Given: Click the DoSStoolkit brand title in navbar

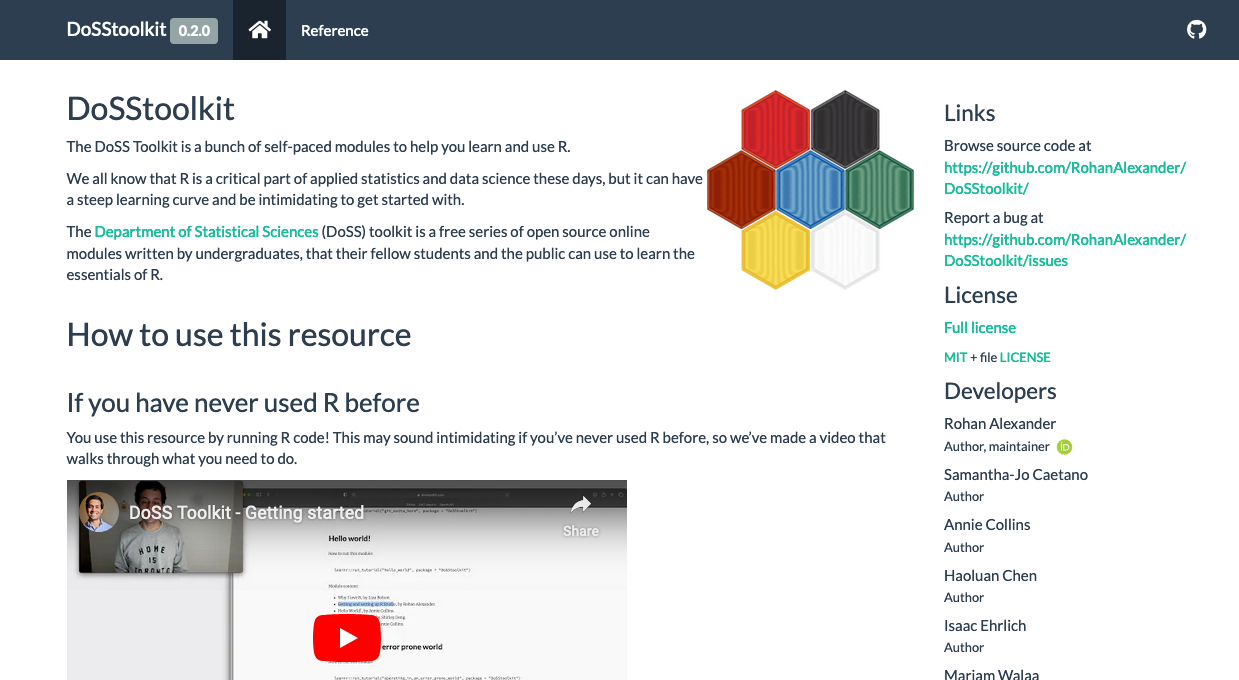Looking at the screenshot, I should 116,30.
